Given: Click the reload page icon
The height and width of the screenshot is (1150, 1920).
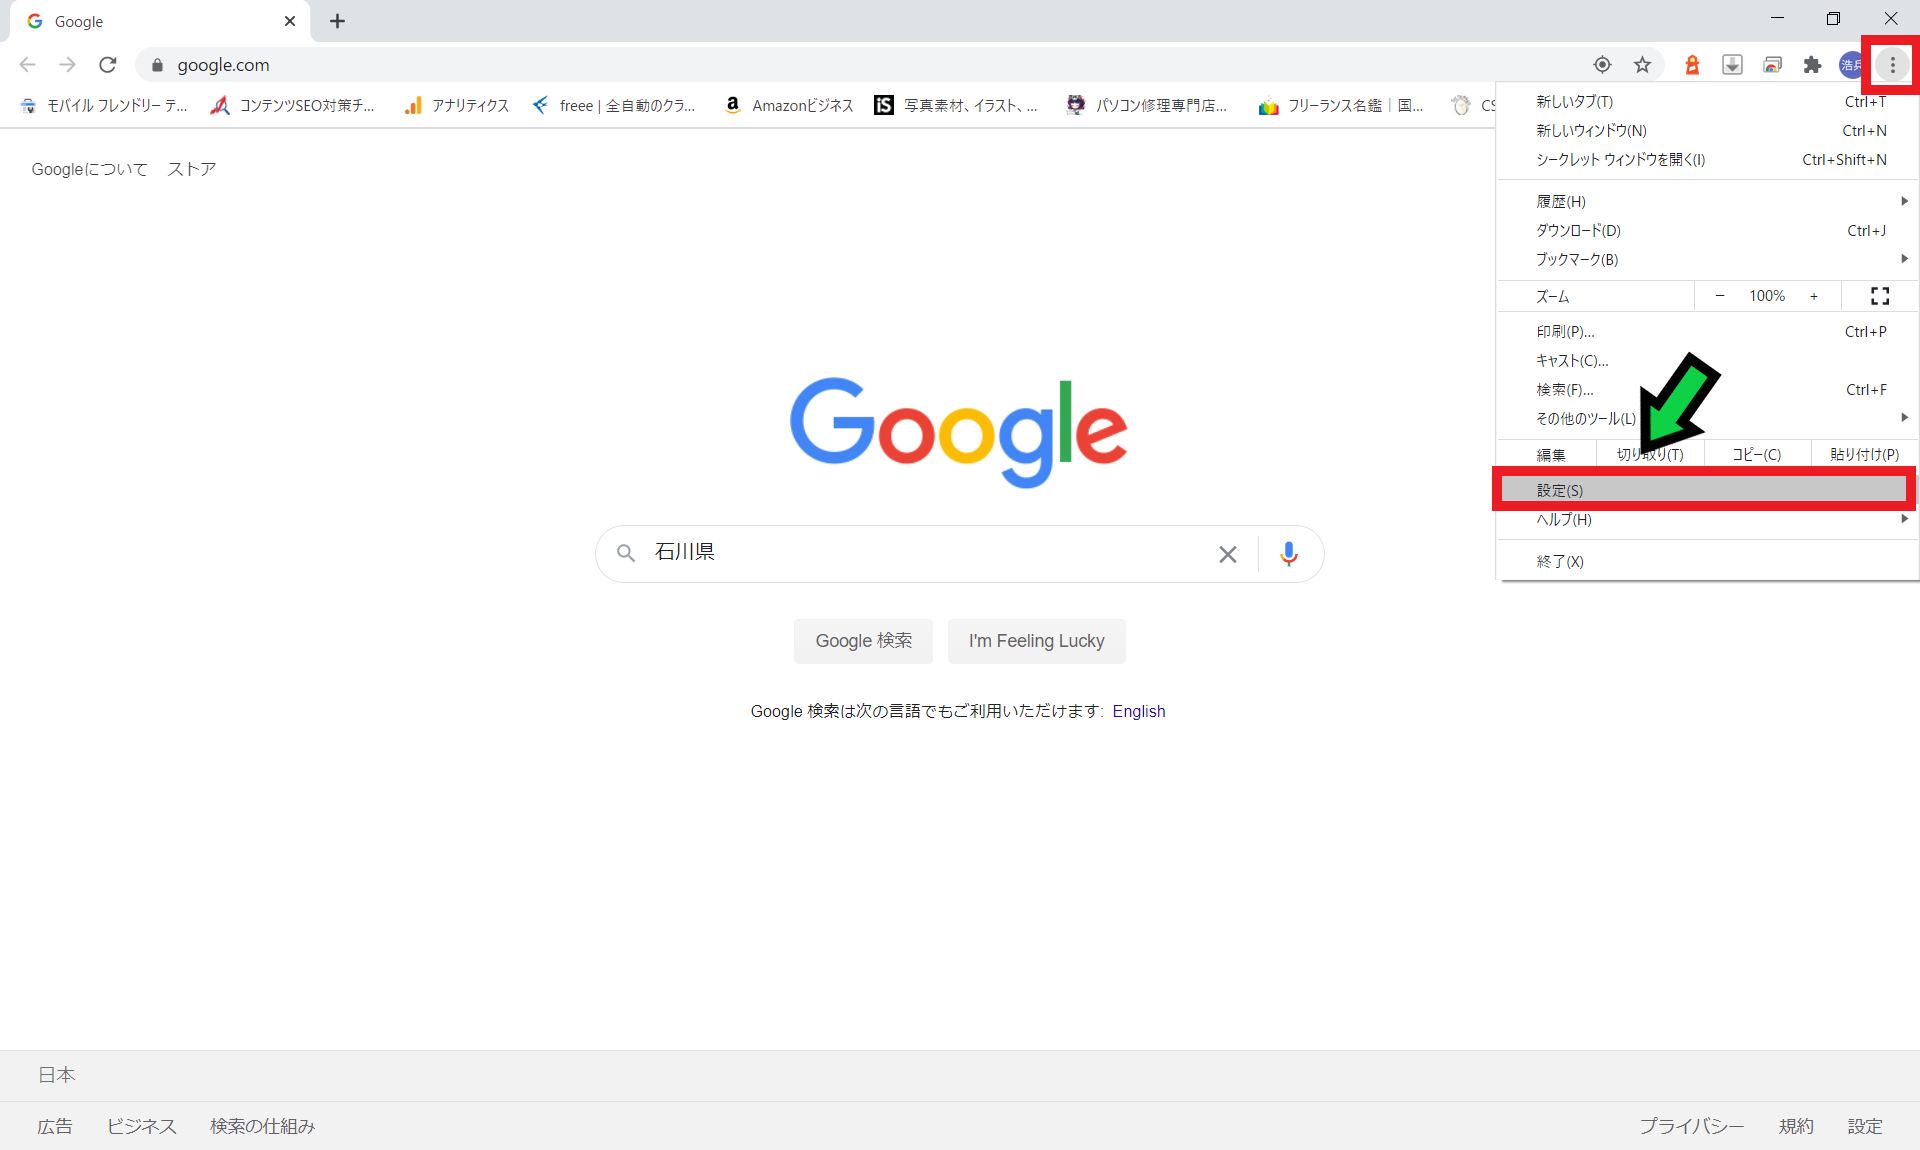Looking at the screenshot, I should pos(109,64).
